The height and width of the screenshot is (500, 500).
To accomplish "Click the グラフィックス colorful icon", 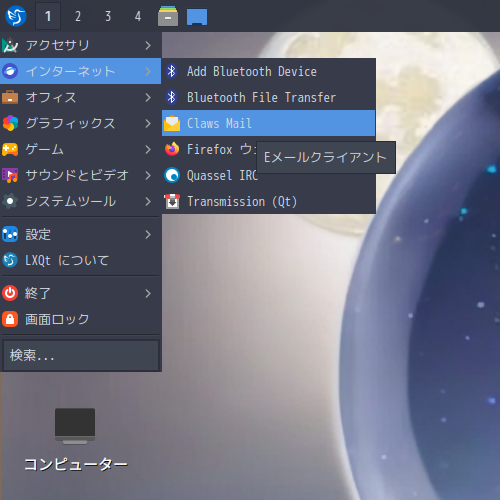I will pos(10,123).
